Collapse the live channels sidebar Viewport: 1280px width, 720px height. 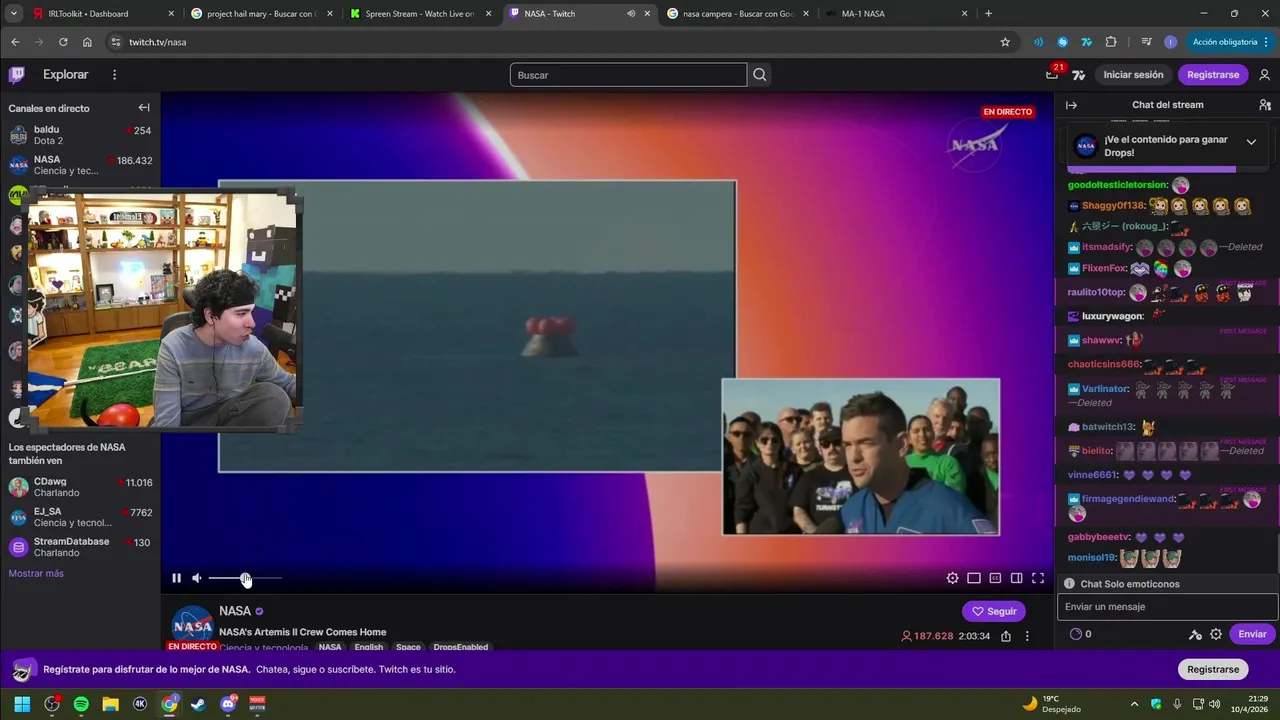[x=144, y=108]
